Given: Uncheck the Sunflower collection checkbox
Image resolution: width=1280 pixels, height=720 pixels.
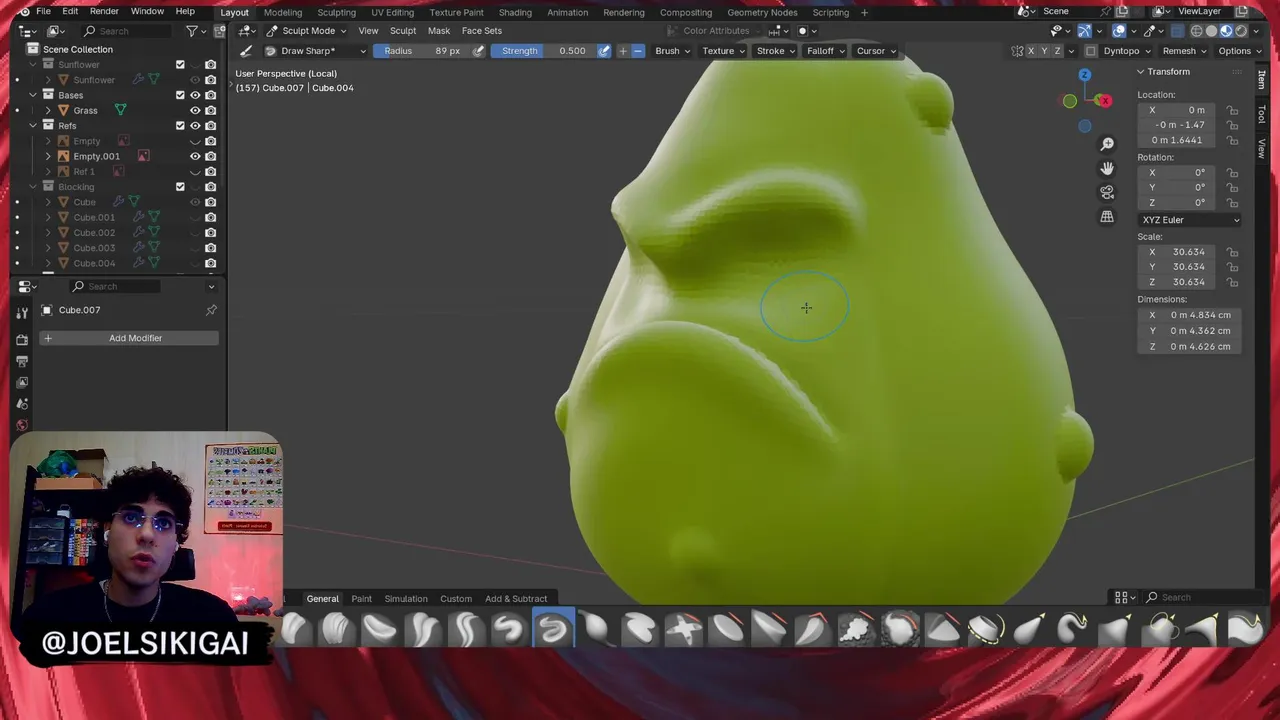Looking at the screenshot, I should 180,64.
